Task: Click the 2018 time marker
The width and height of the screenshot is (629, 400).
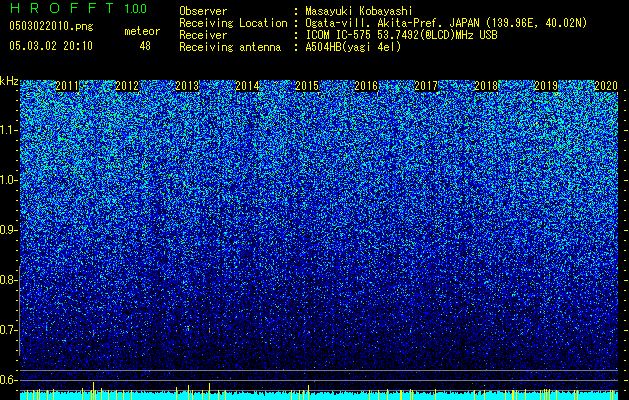Action: pyautogui.click(x=486, y=86)
